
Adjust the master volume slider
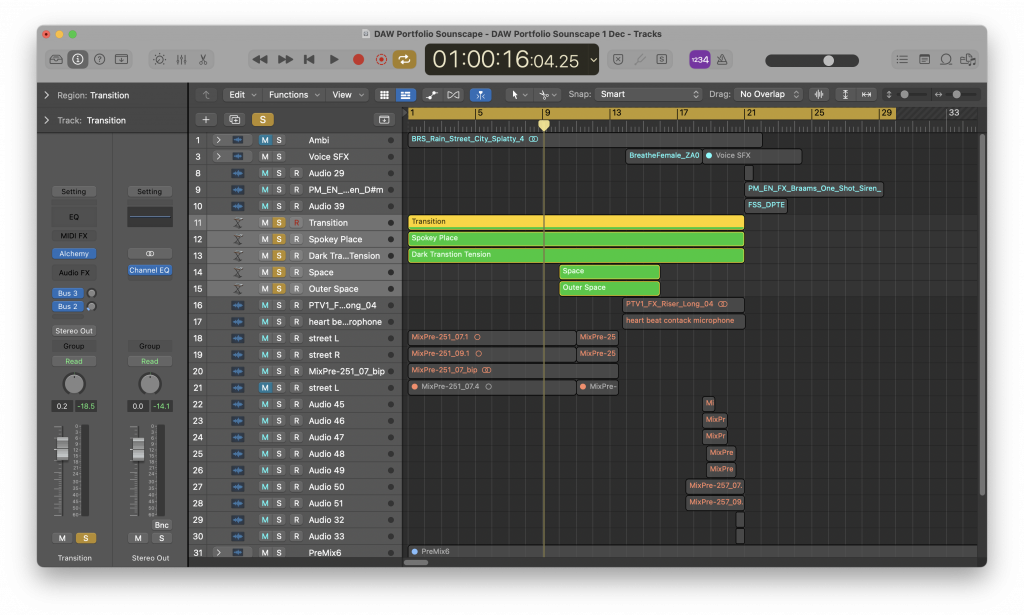point(812,61)
